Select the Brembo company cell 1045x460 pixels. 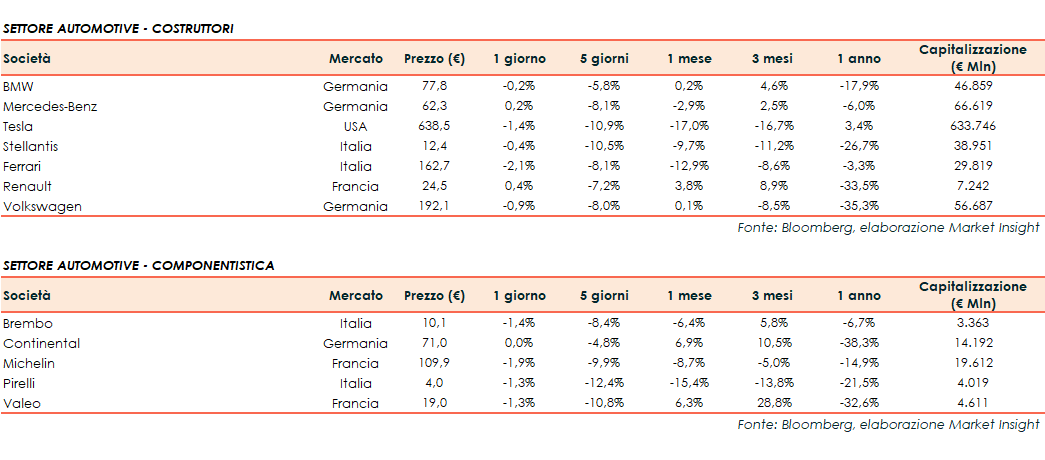click(27, 323)
